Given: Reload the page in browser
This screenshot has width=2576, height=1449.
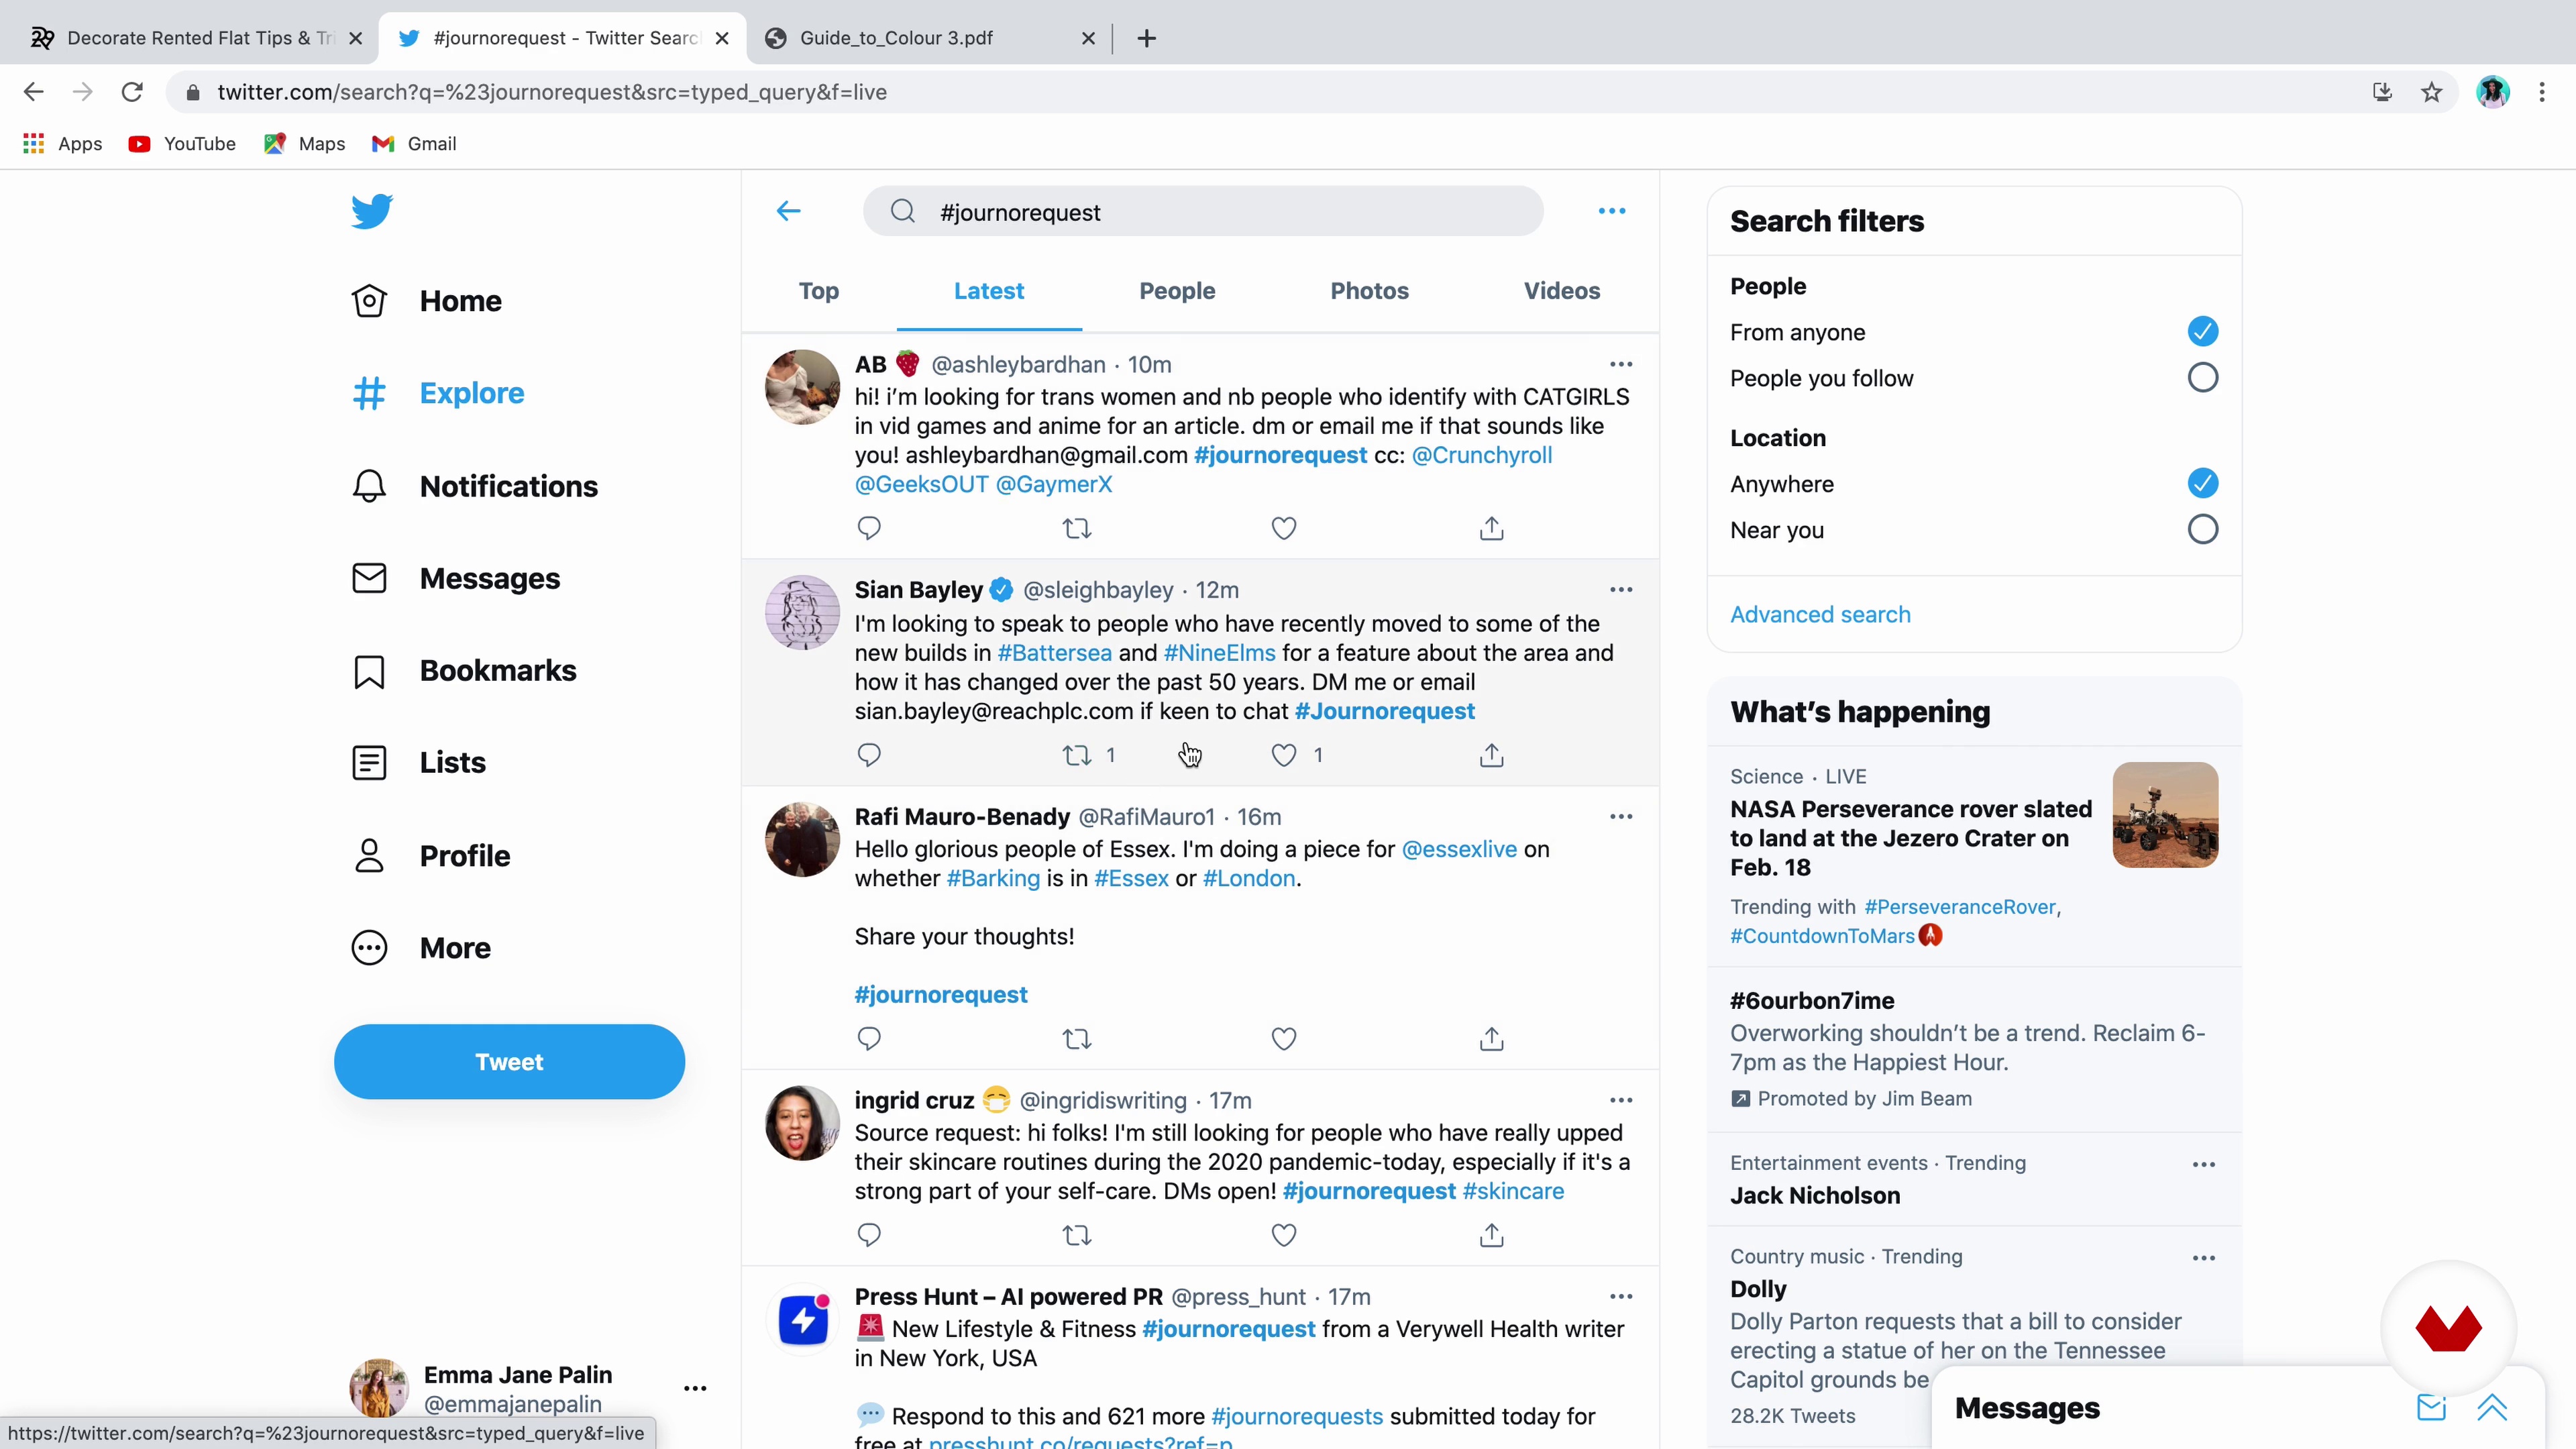Looking at the screenshot, I should (x=132, y=92).
